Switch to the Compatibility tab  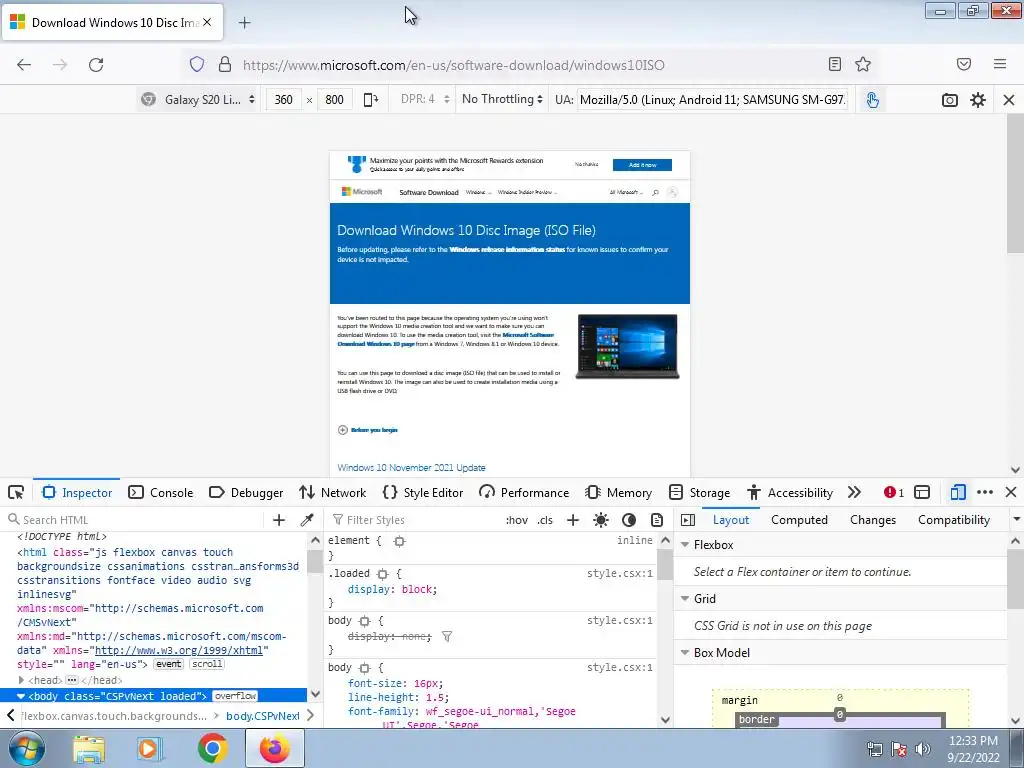(x=953, y=520)
